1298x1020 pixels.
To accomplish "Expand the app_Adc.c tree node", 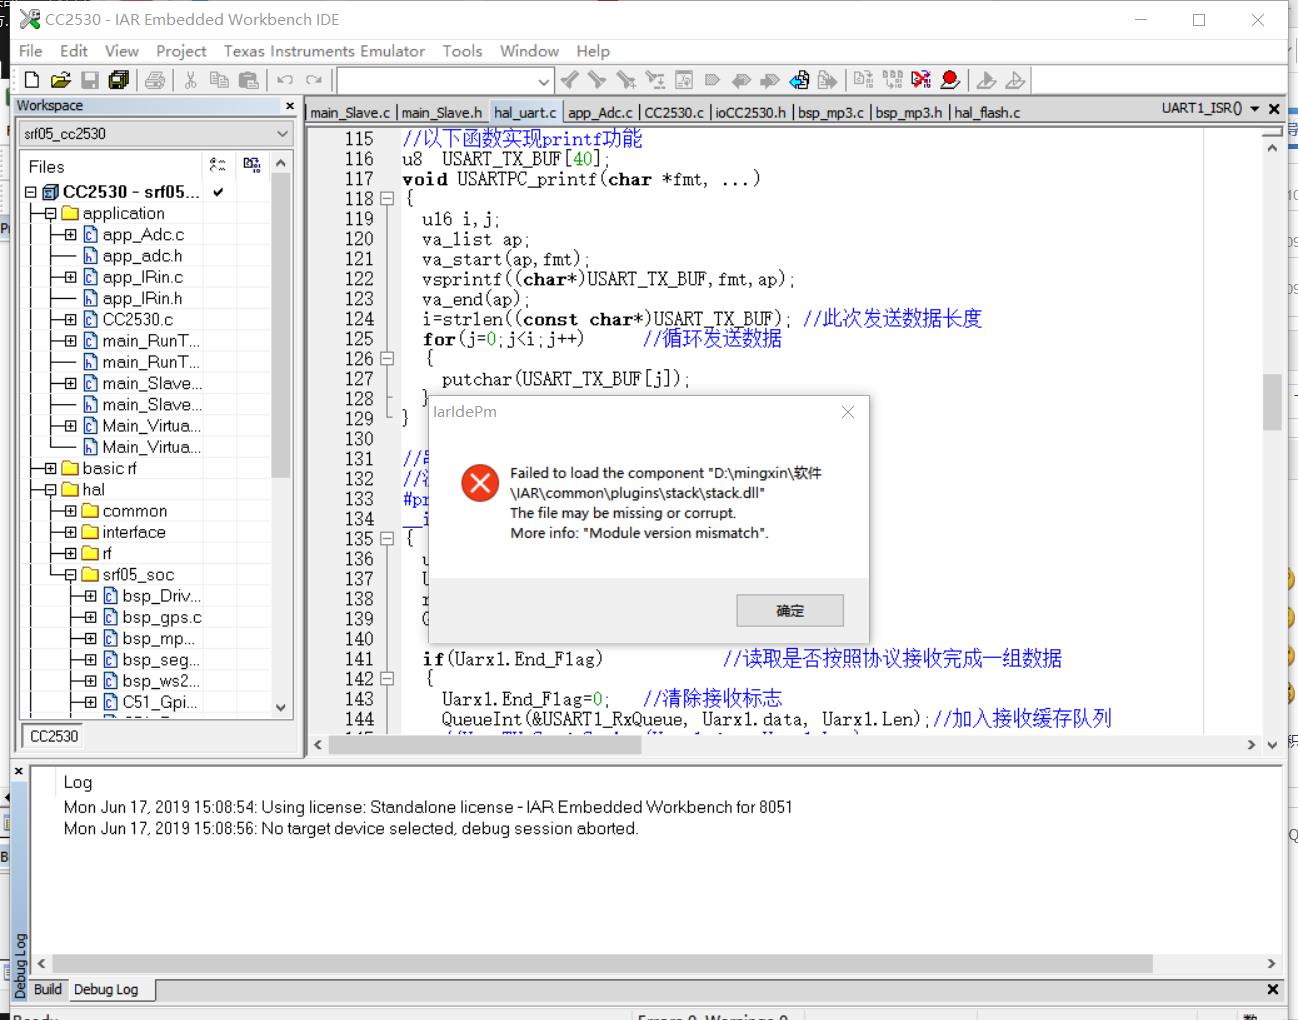I will [70, 235].
